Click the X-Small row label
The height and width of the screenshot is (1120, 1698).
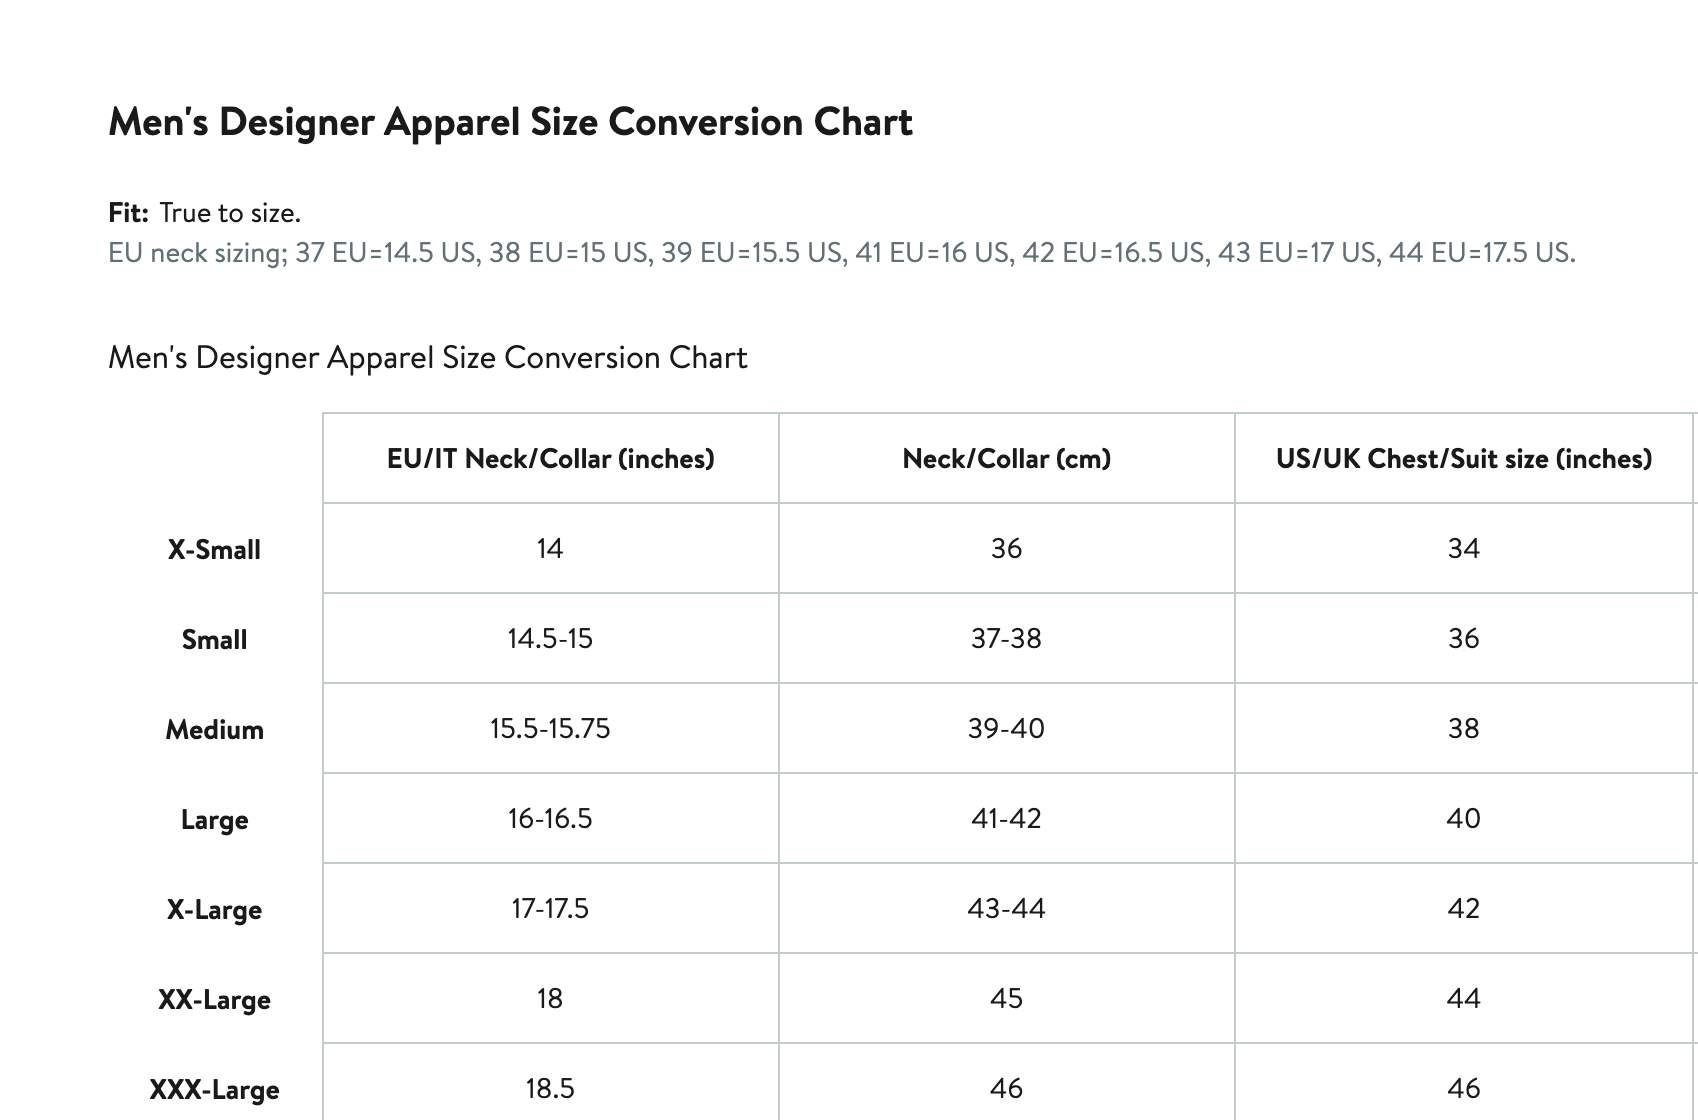click(x=214, y=550)
